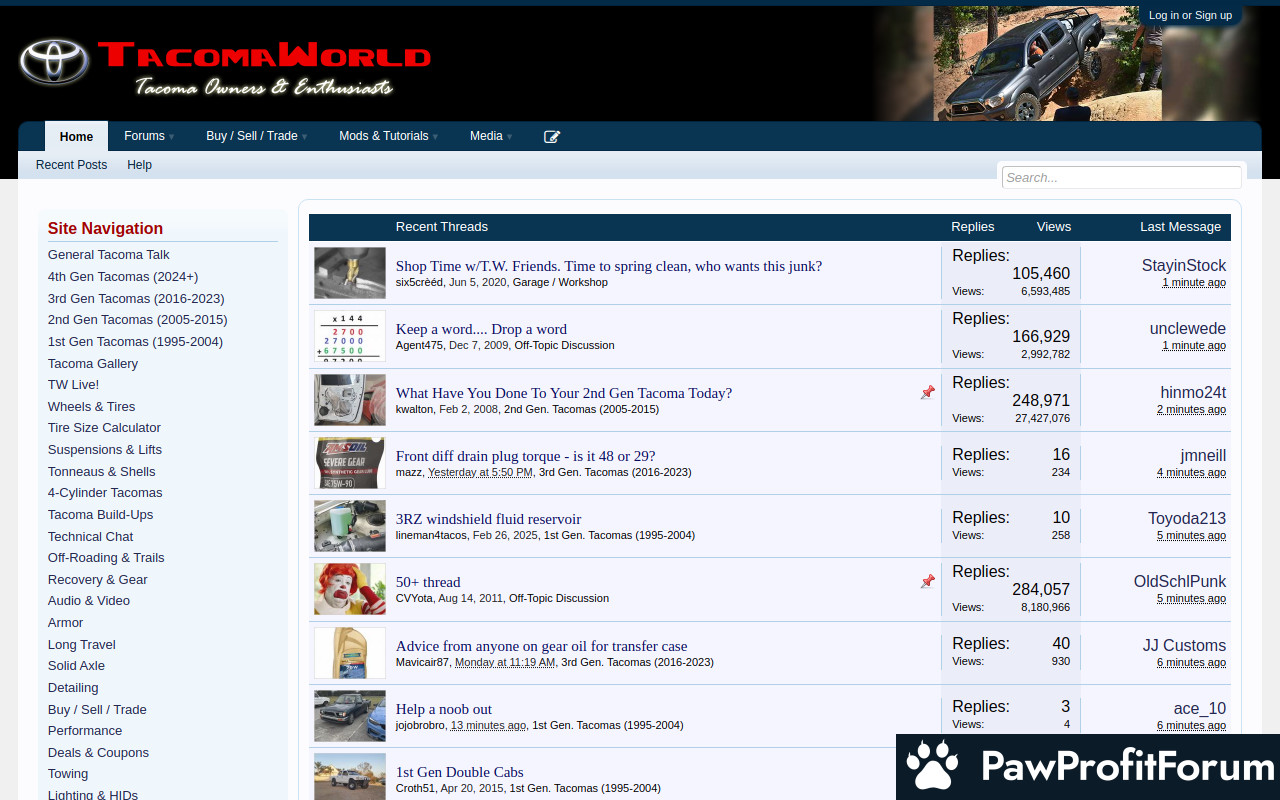Open the Shop Time thread thumbnail
Viewport: 1280px width, 800px height.
pos(350,273)
